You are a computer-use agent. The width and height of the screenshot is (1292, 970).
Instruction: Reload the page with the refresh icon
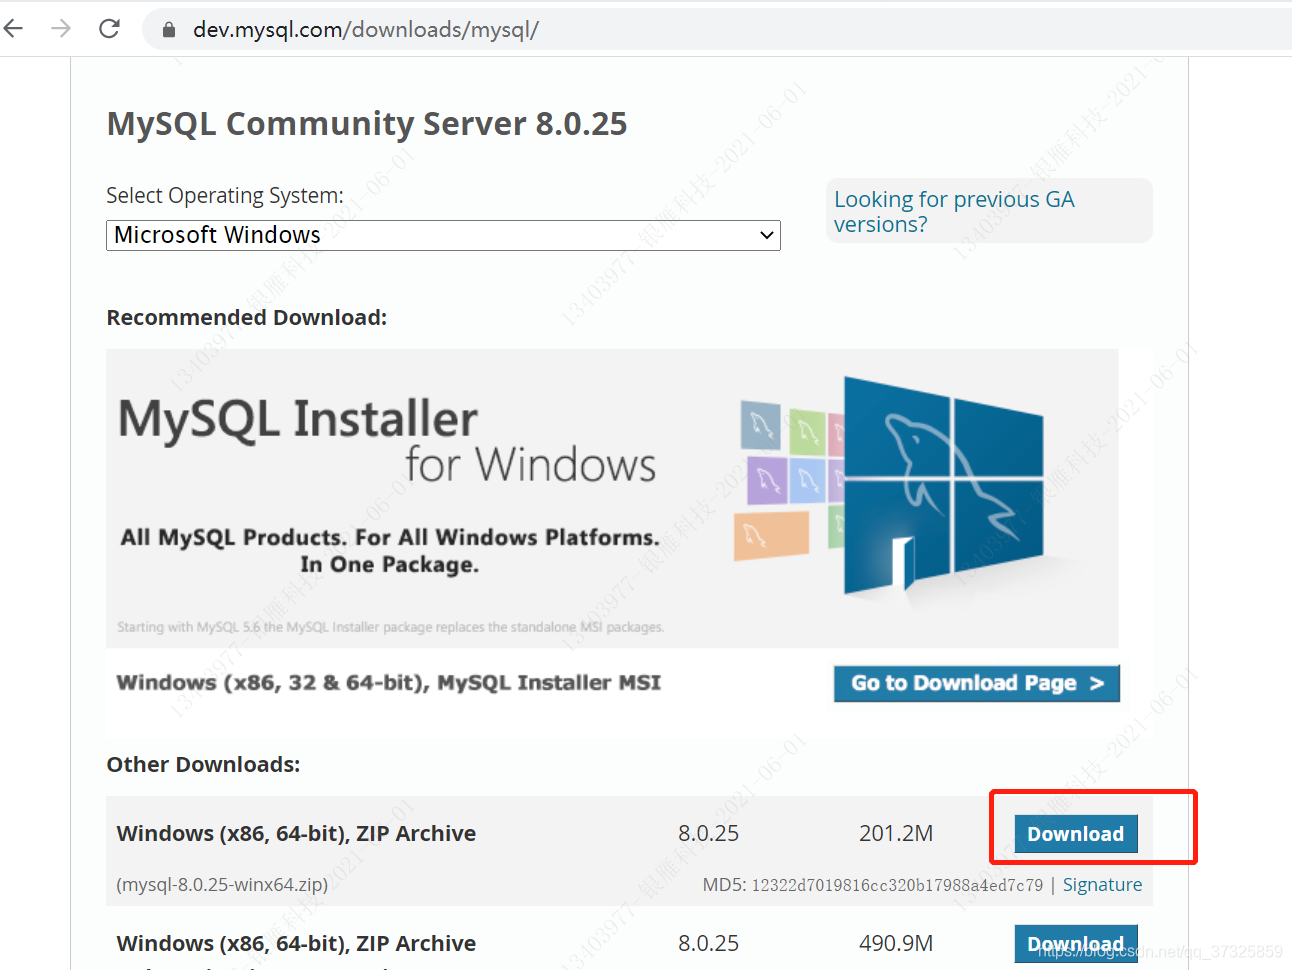pos(109,29)
